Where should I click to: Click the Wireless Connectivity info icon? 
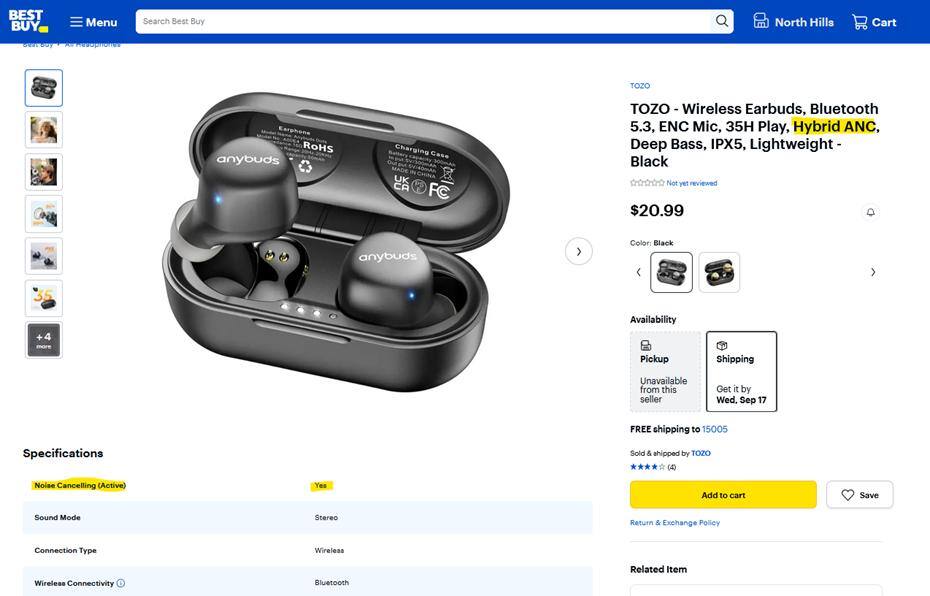[x=121, y=583]
